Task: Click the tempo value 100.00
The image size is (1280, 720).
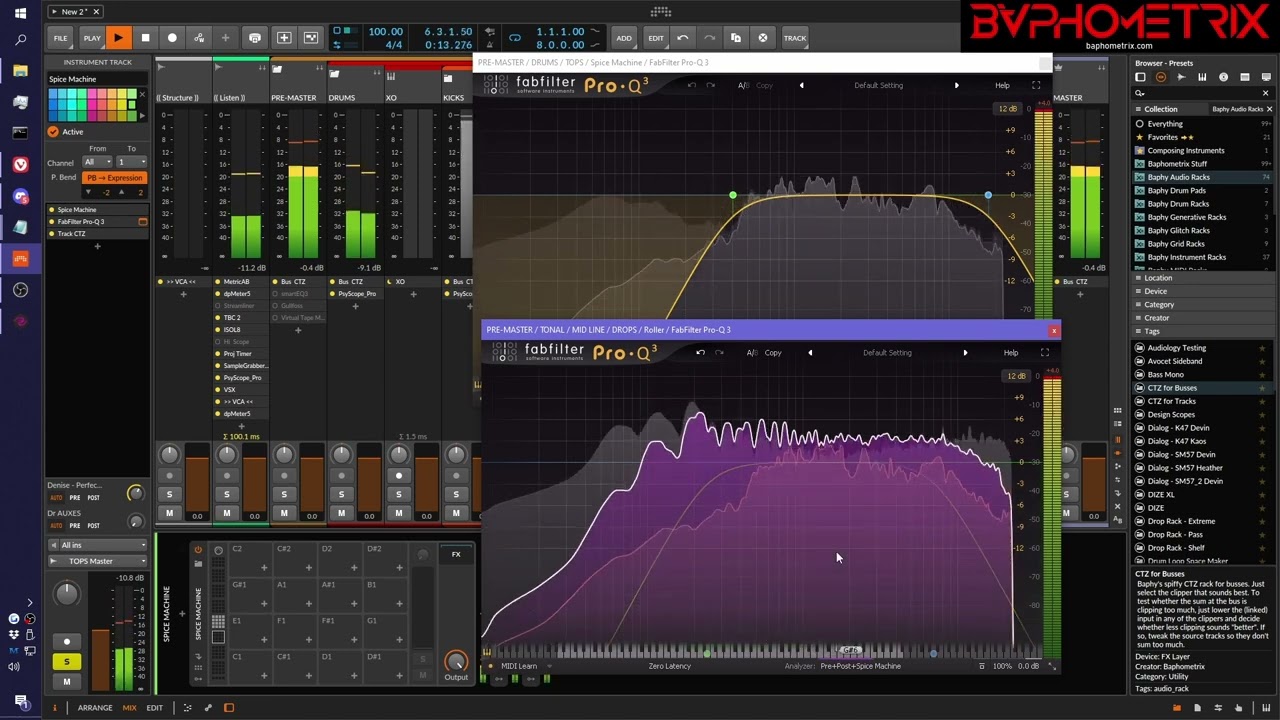Action: click(386, 32)
